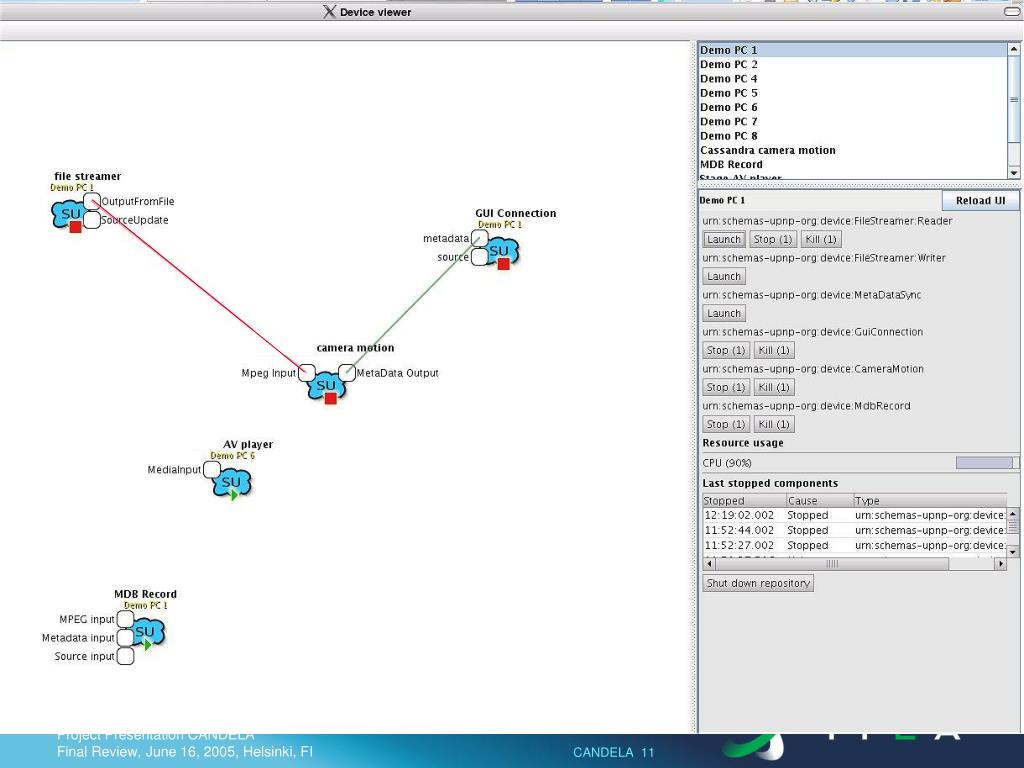Click the AV player node title
This screenshot has height=768, width=1024.
tap(248, 445)
